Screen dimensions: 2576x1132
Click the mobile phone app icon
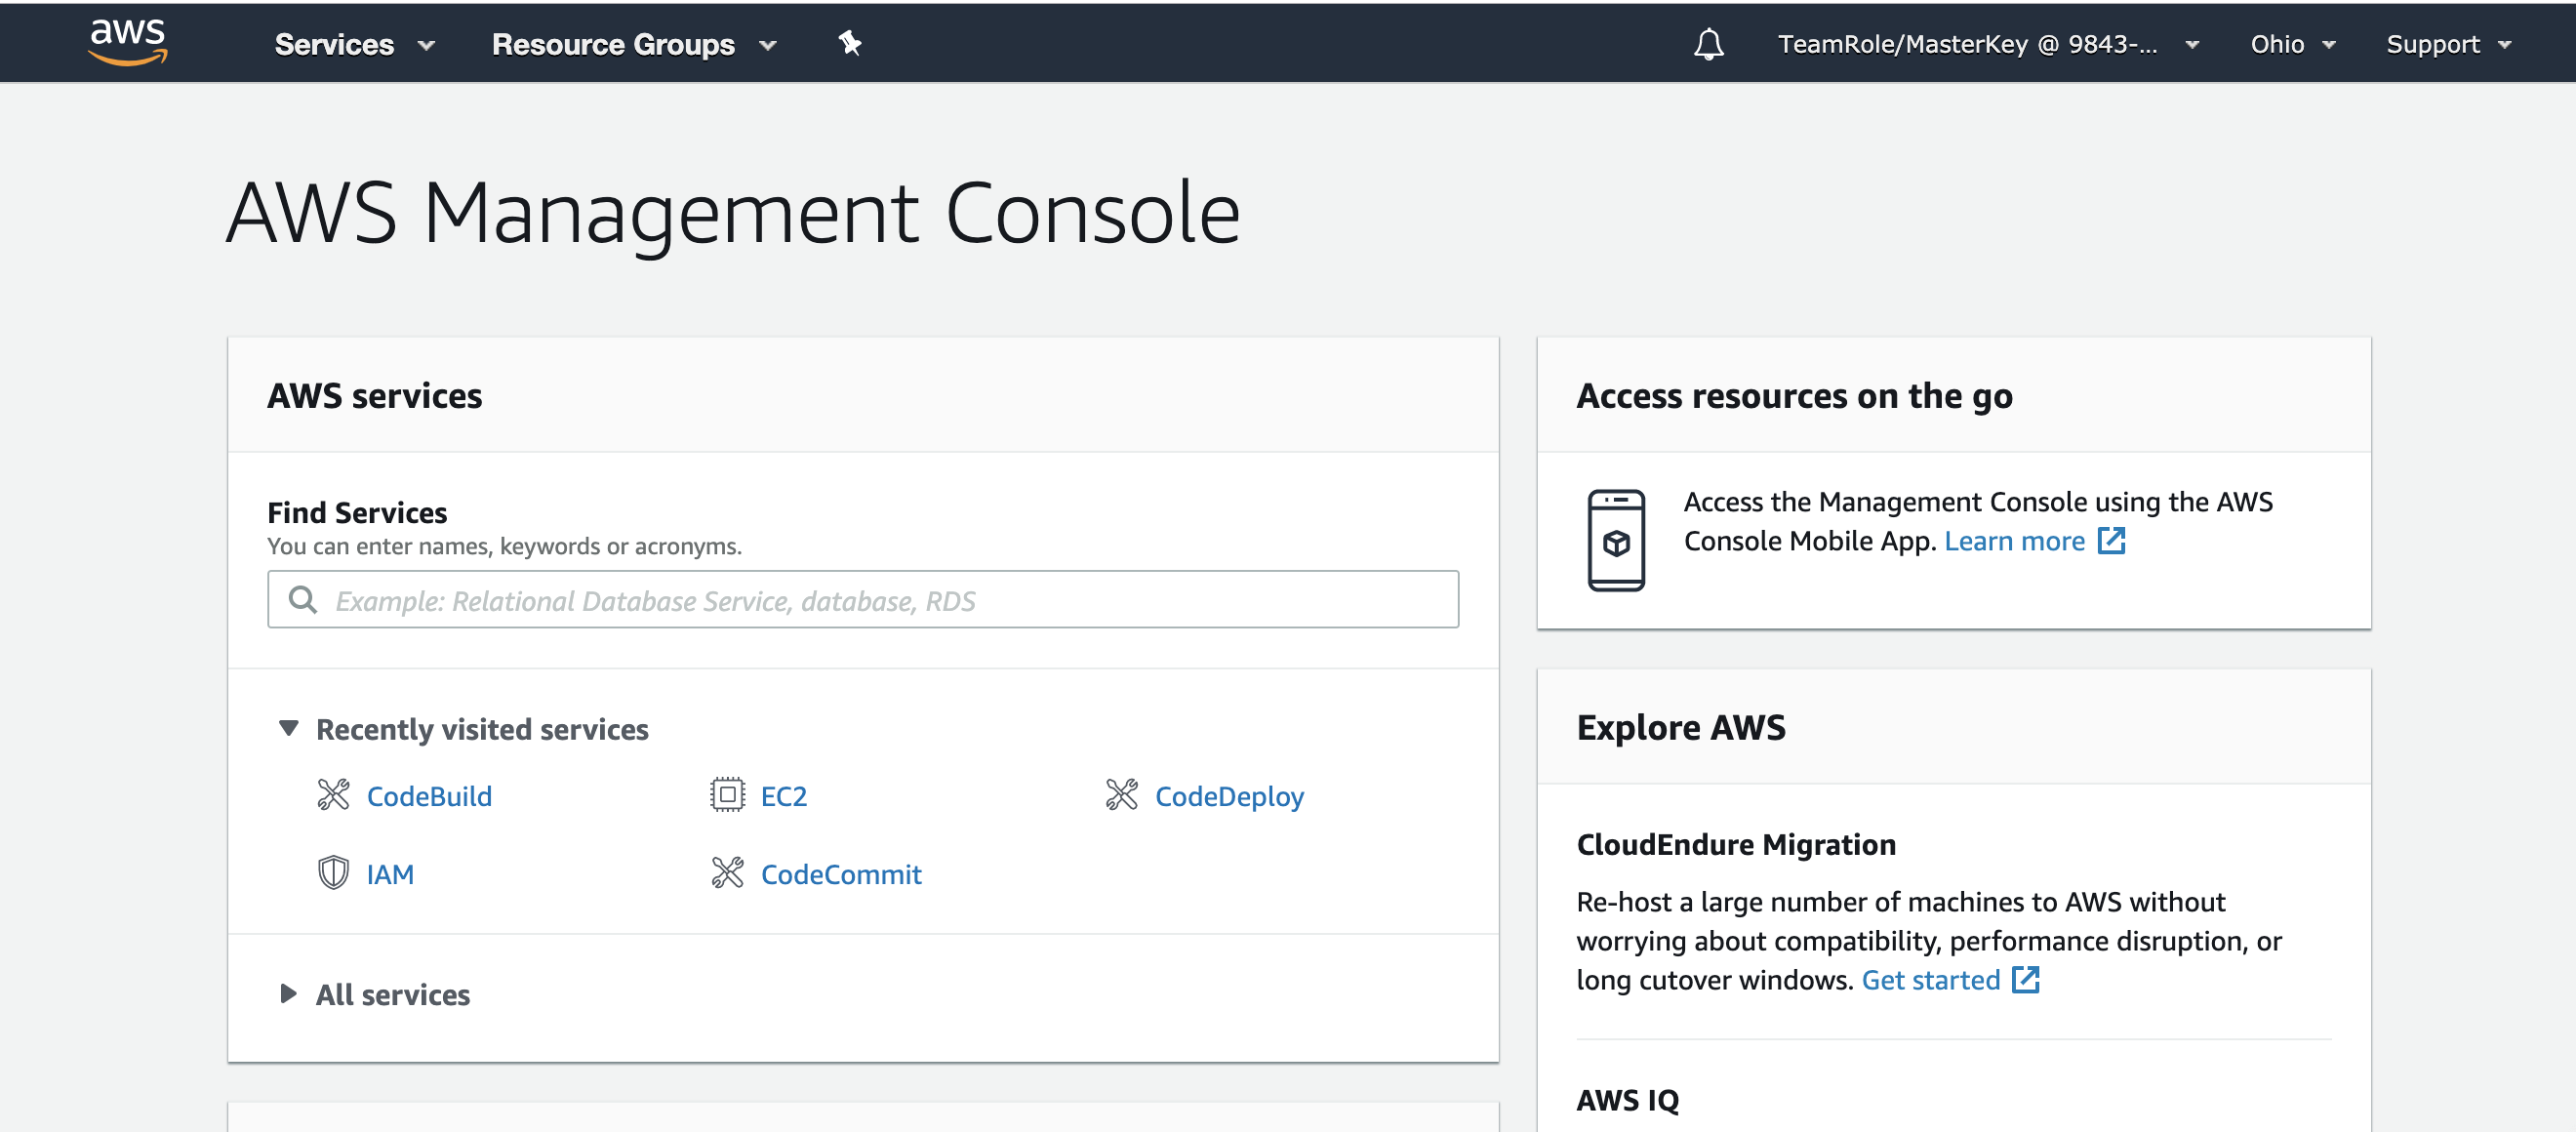pos(1615,540)
